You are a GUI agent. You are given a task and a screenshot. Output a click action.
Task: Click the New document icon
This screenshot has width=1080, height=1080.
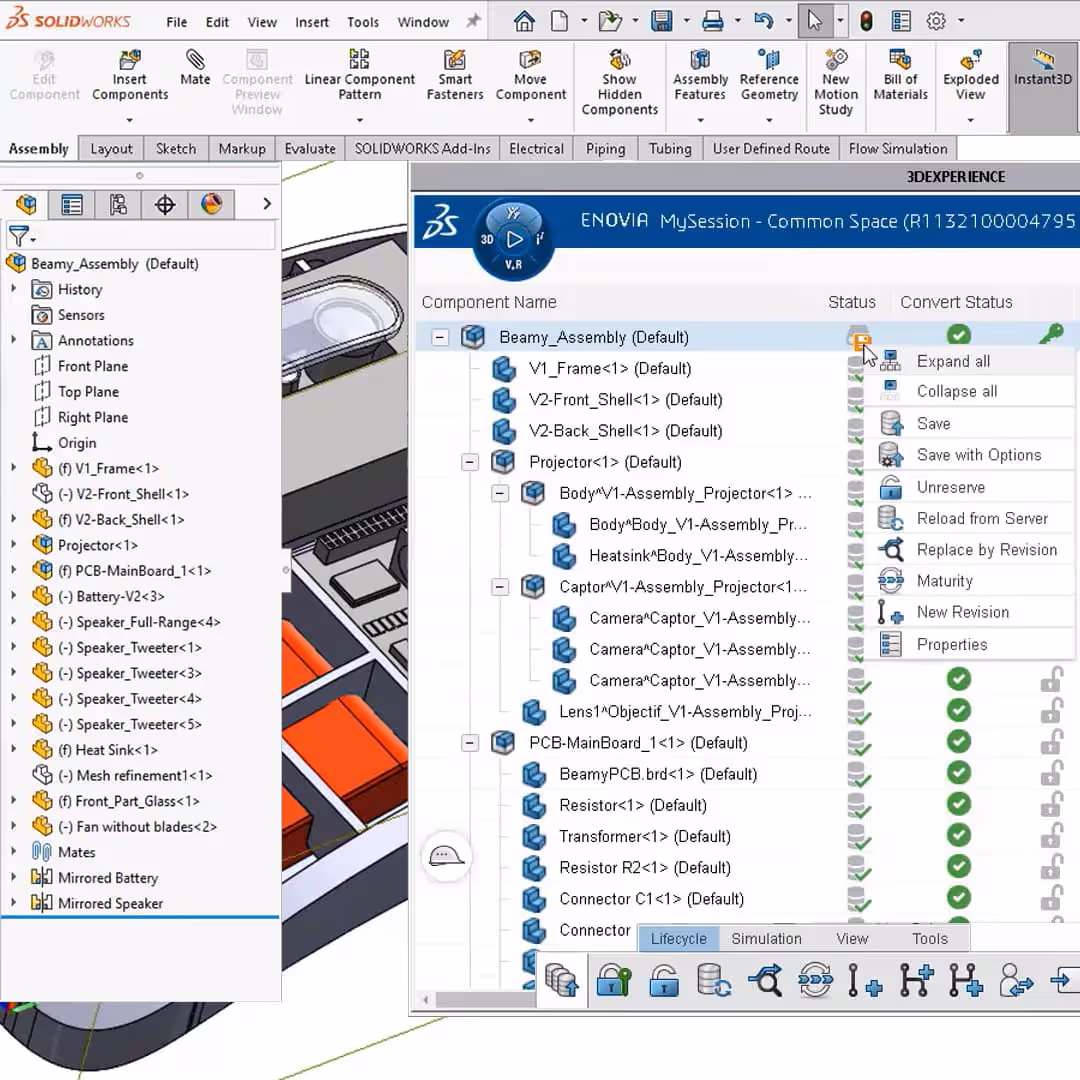(559, 21)
